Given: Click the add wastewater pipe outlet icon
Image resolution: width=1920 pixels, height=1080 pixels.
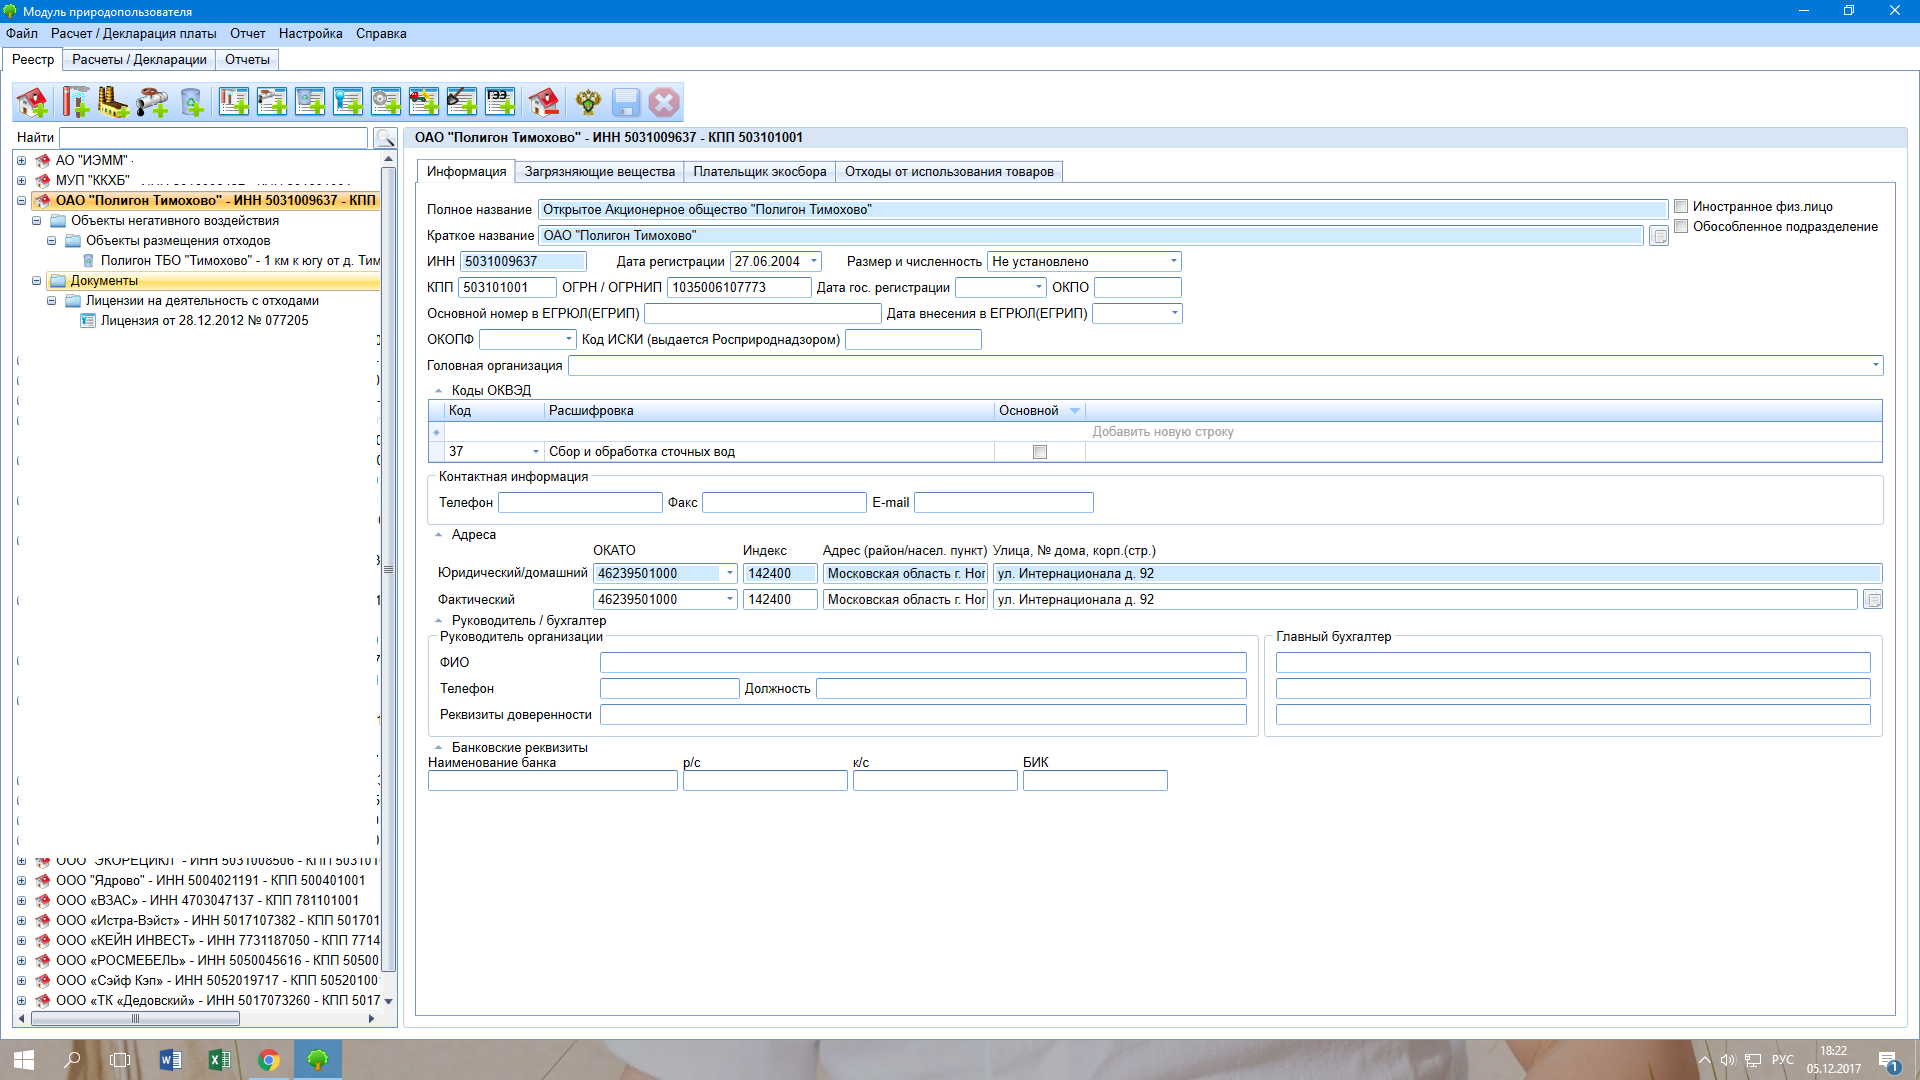Looking at the screenshot, I should 152,102.
